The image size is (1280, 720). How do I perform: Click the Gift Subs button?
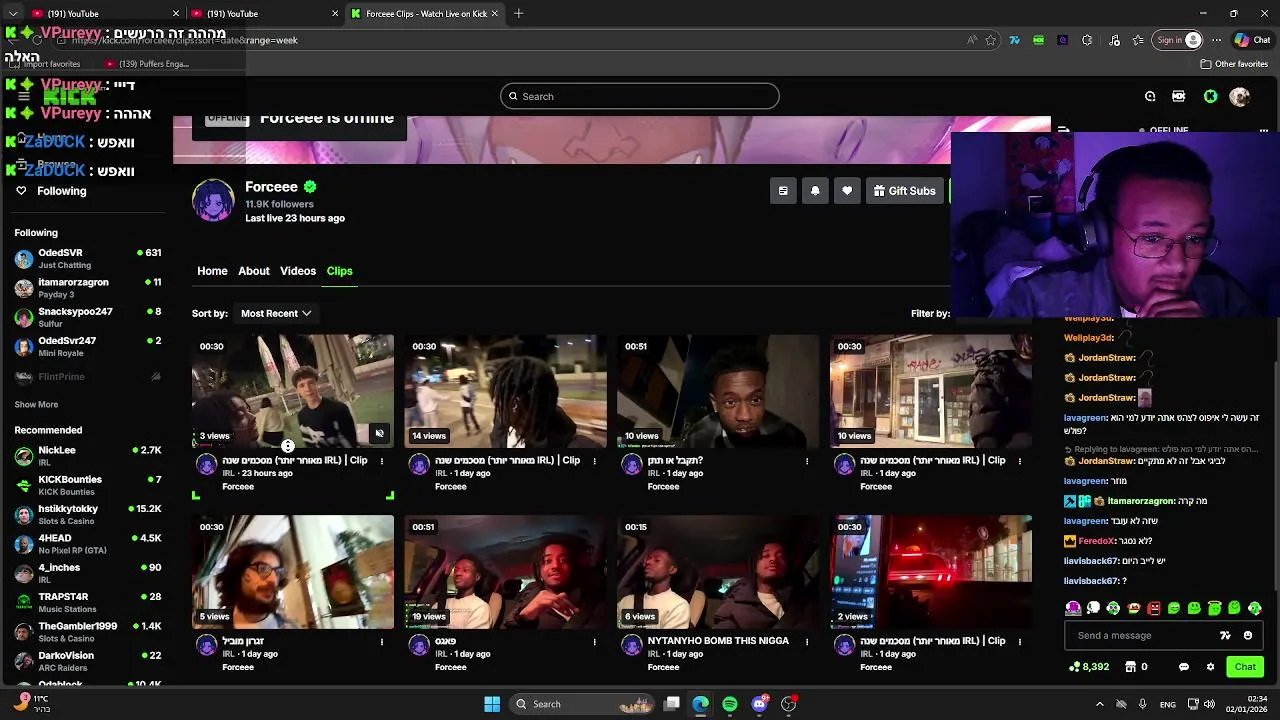pyautogui.click(x=904, y=191)
